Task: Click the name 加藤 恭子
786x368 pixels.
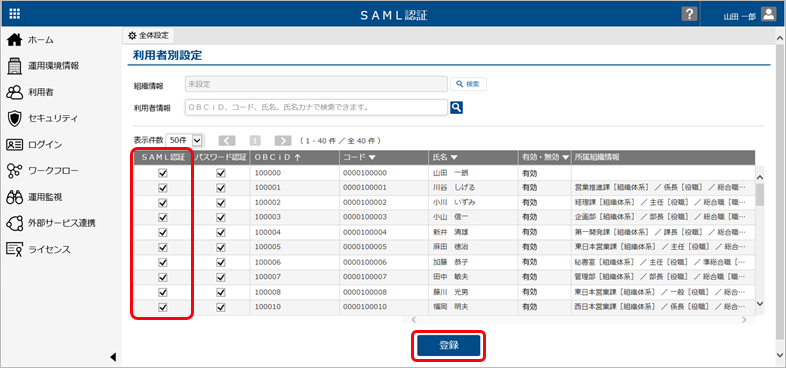Action: click(450, 262)
